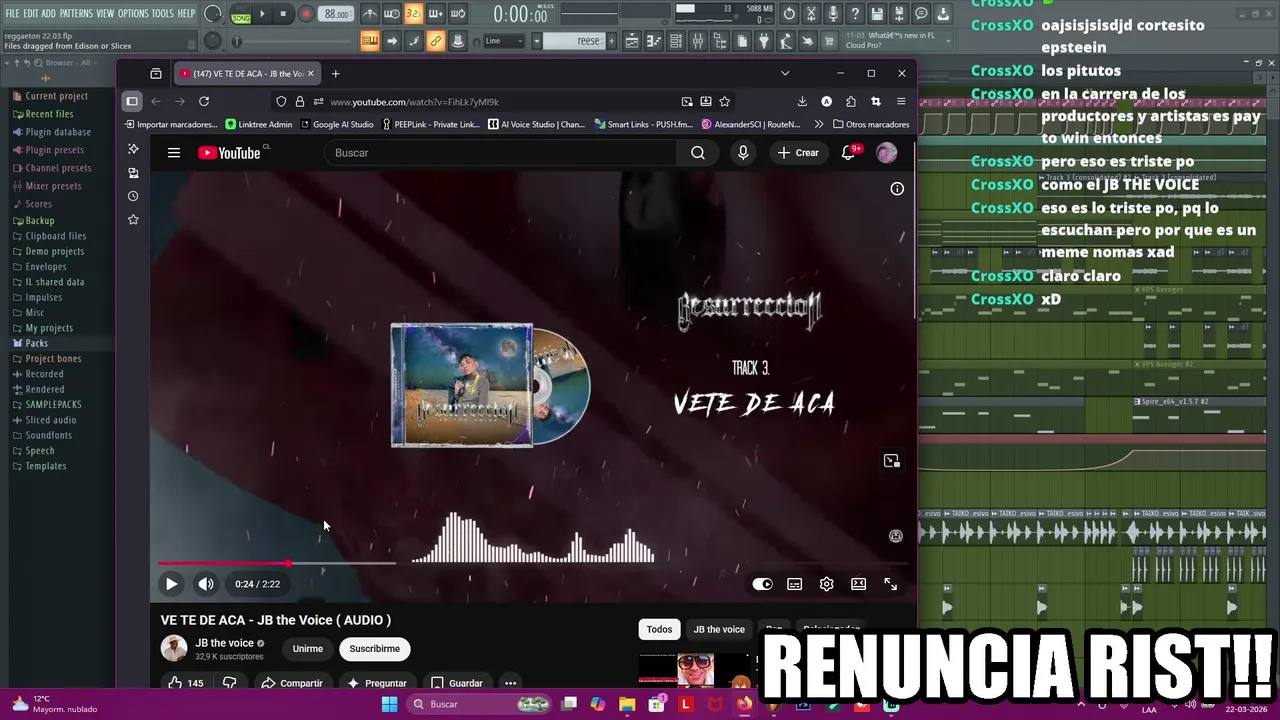Expand the SAMPLEPACKS folder
Image resolution: width=1280 pixels, height=720 pixels.
point(53,404)
